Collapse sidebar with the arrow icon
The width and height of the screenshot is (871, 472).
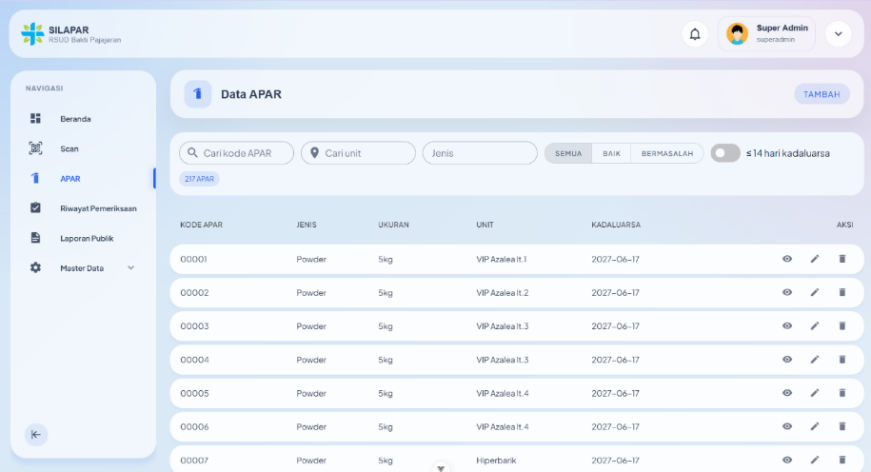pos(36,434)
